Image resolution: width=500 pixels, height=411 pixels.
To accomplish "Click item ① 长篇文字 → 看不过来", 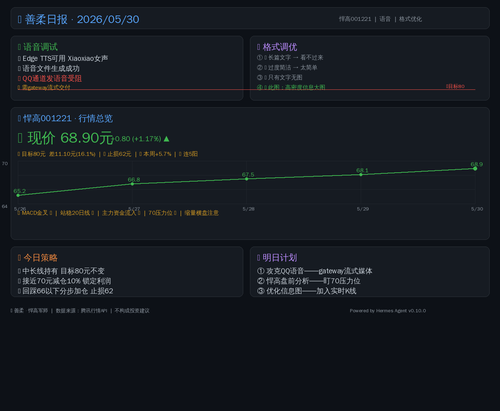I will (290, 58).
